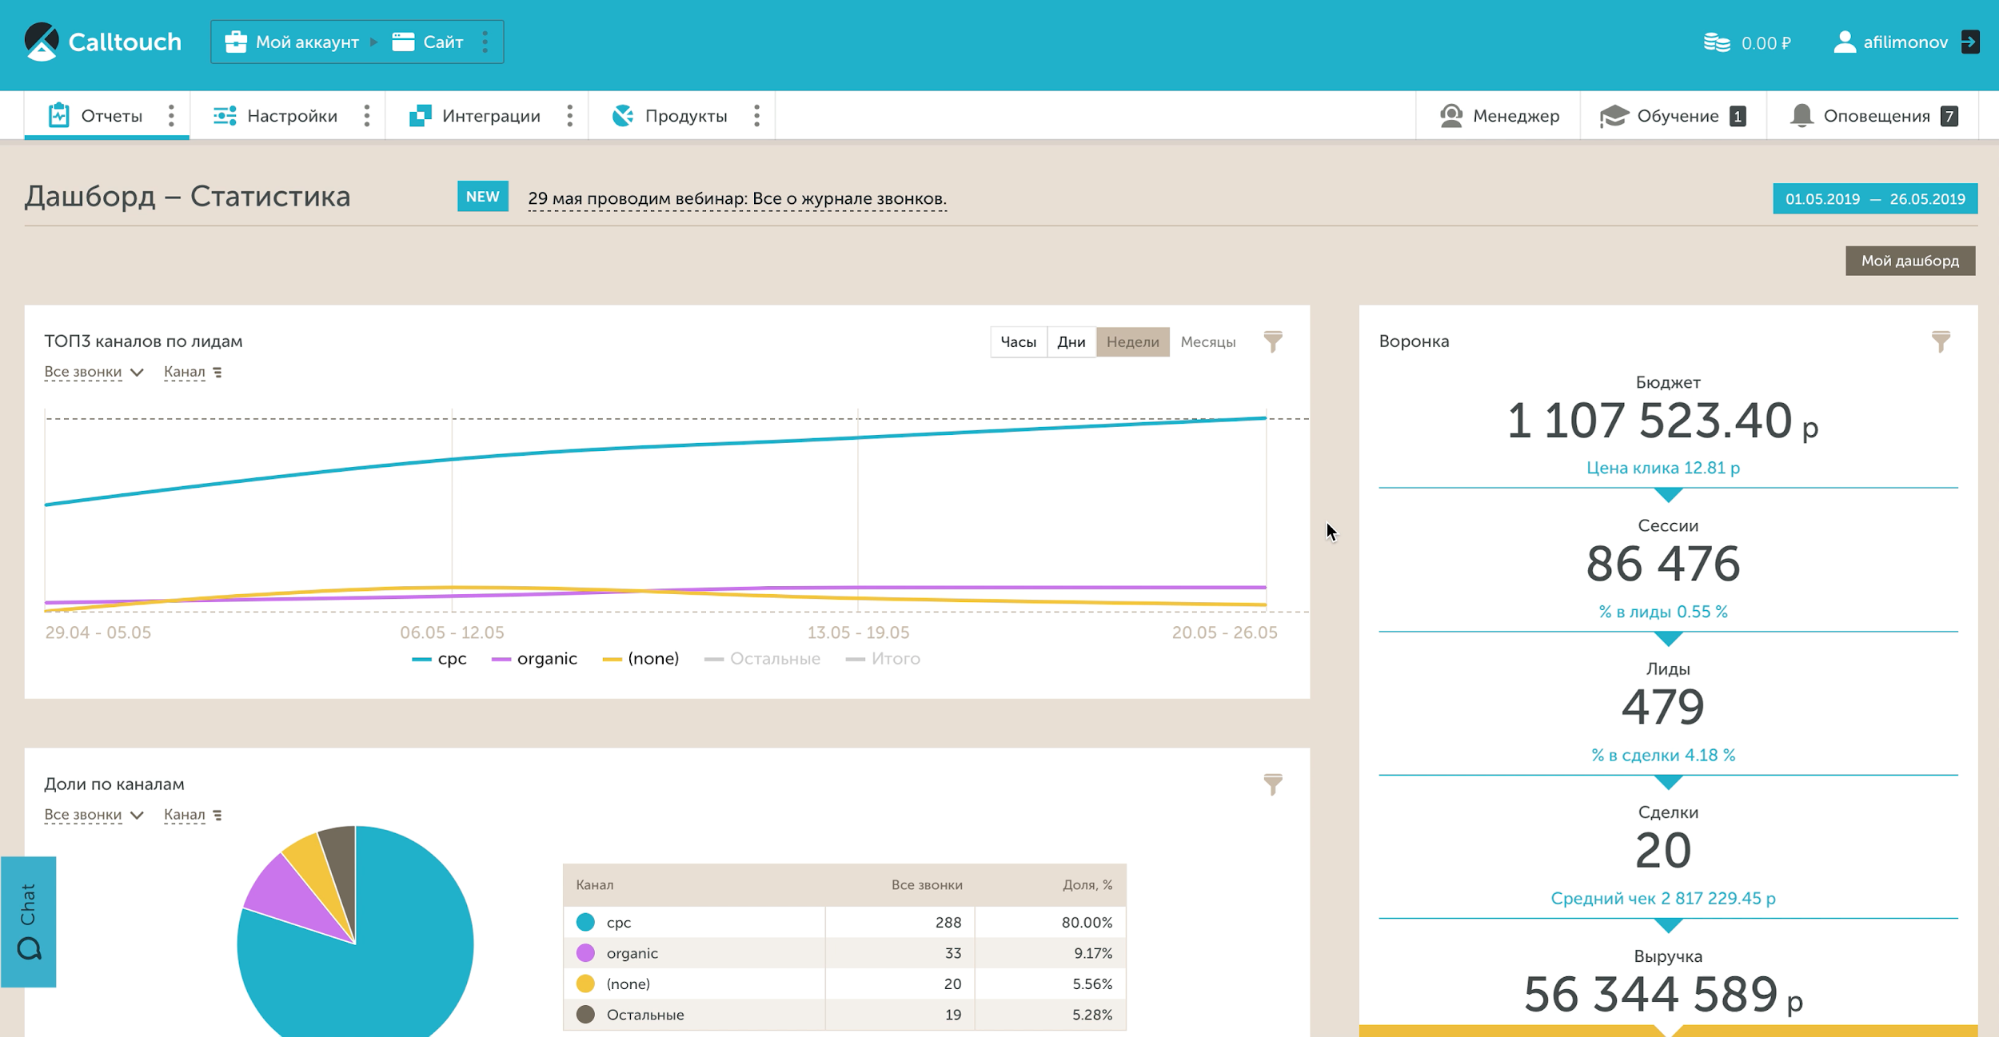Open the three-dot menu next to Сайт
Image resolution: width=1999 pixels, height=1038 pixels.
486,42
